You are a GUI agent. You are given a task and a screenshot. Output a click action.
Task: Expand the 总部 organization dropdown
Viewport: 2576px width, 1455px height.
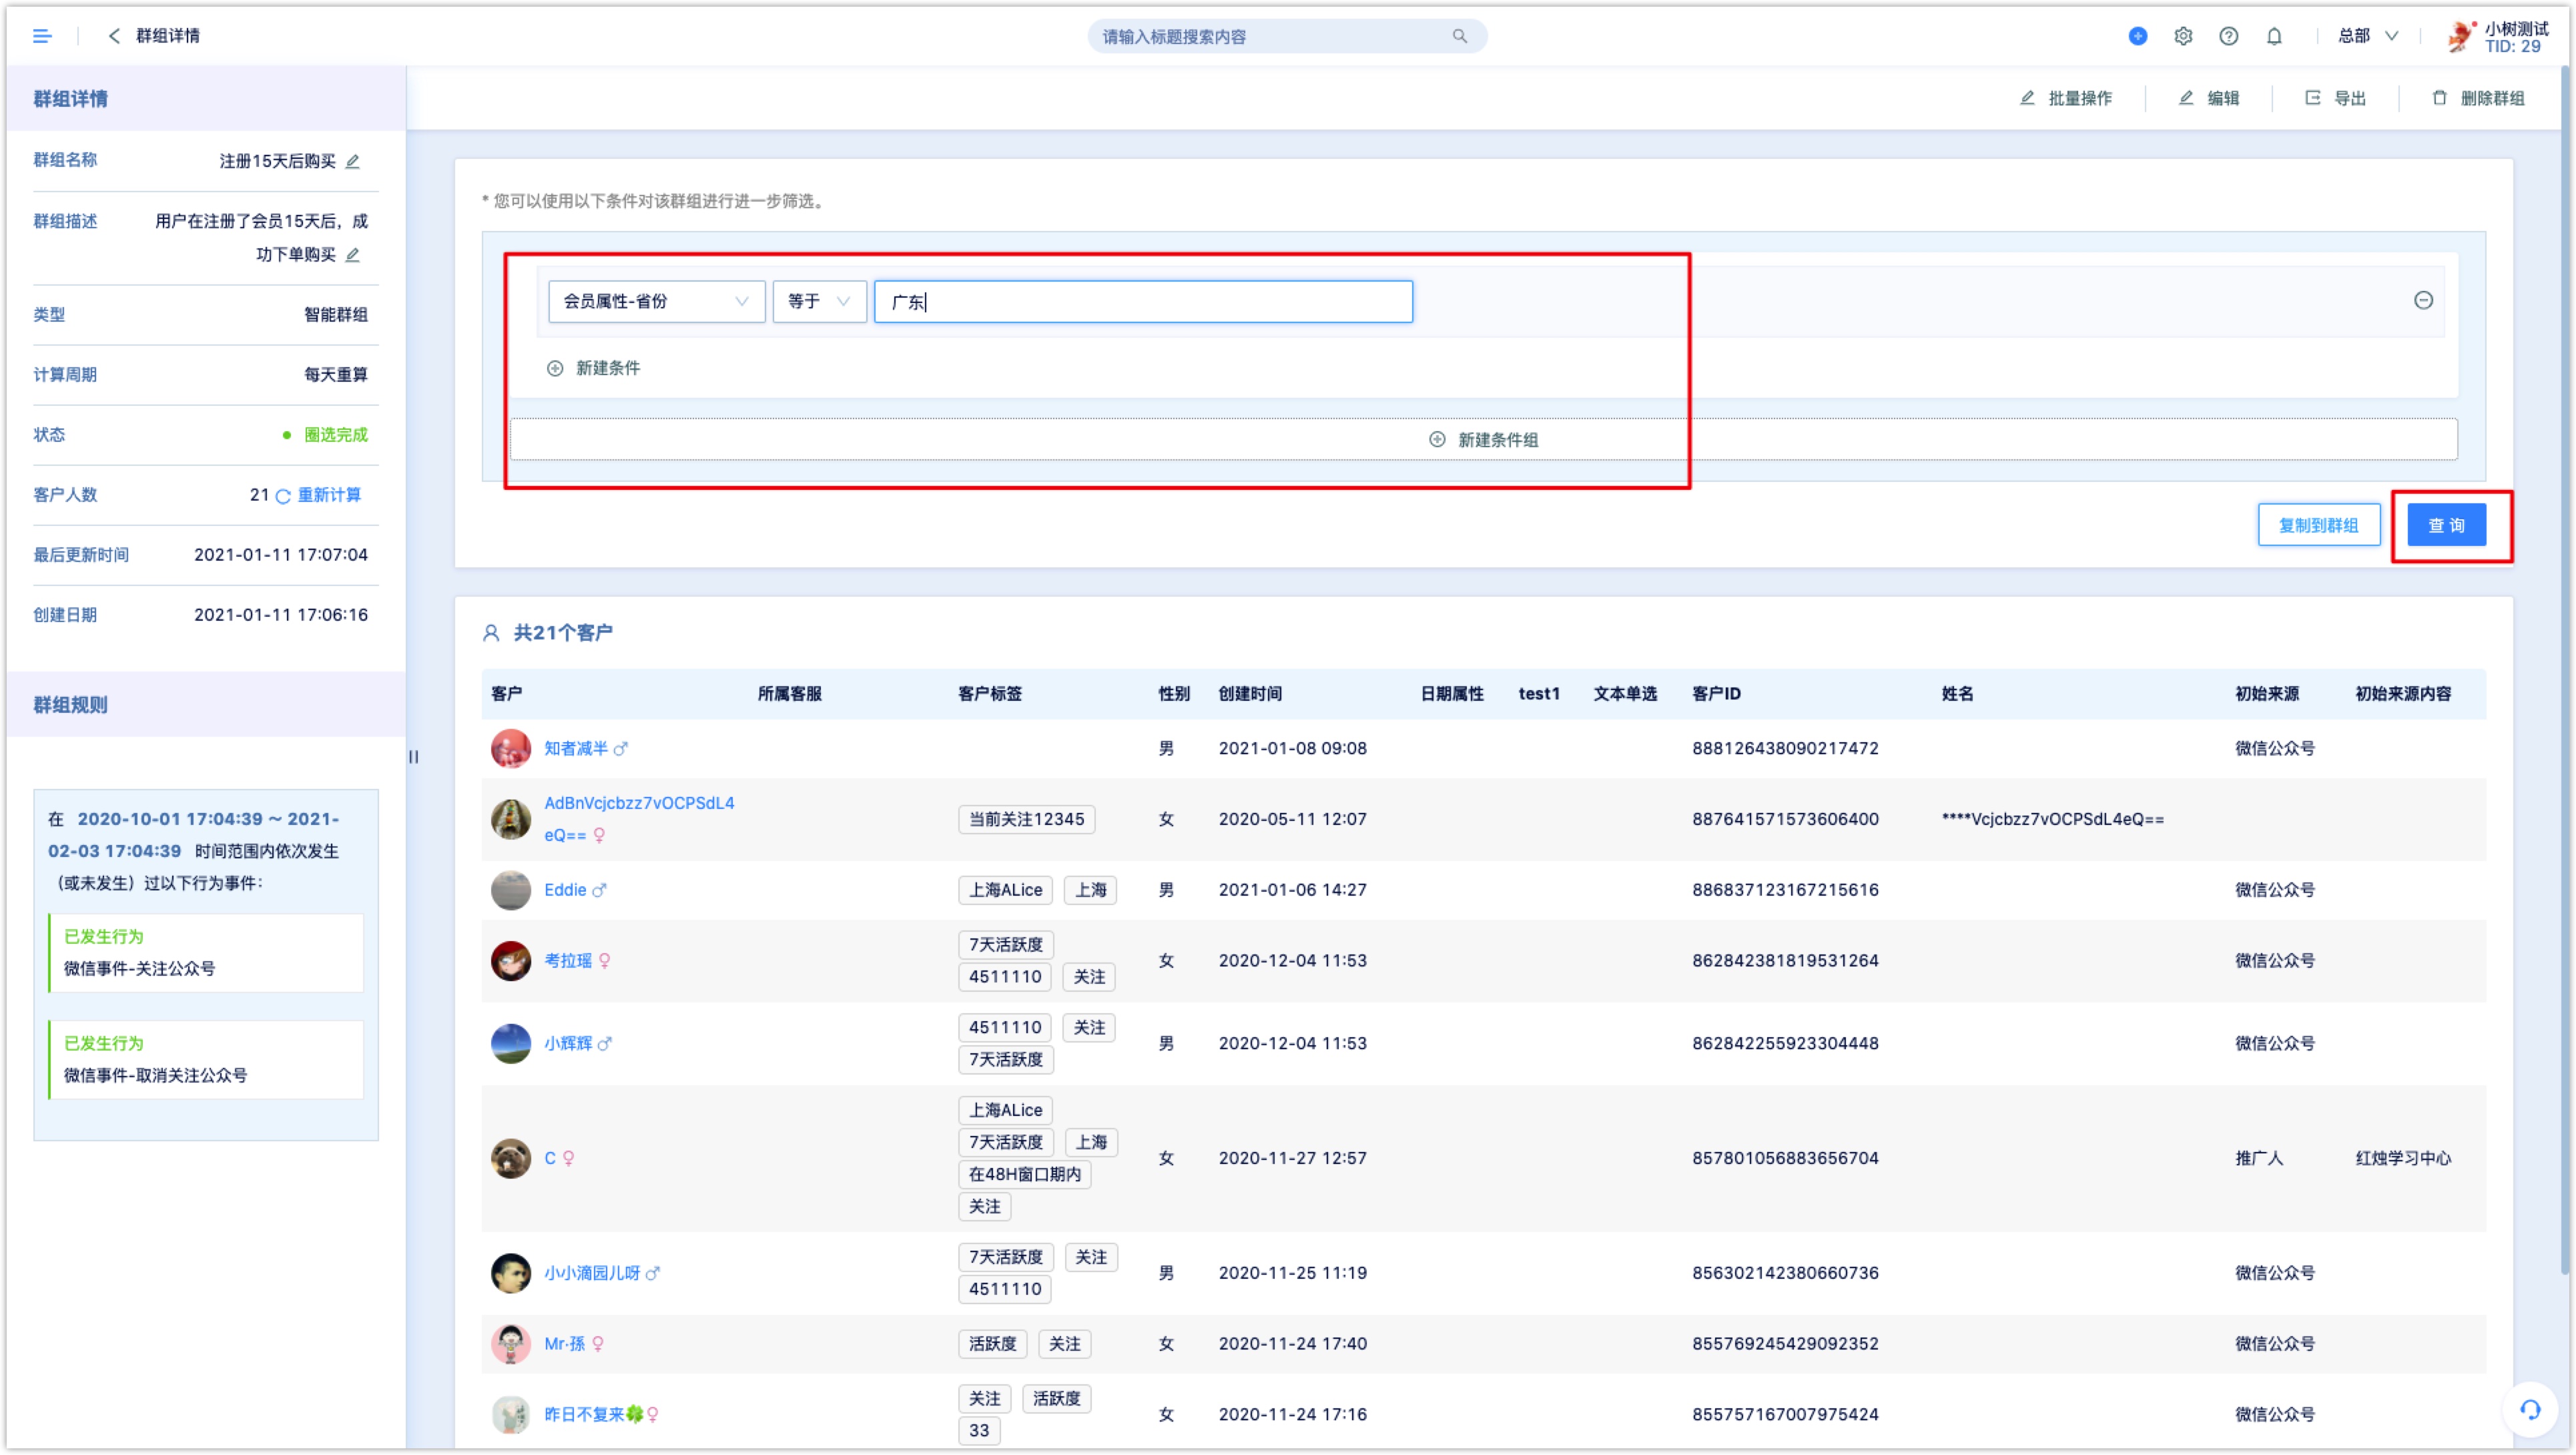pyautogui.click(x=2367, y=36)
